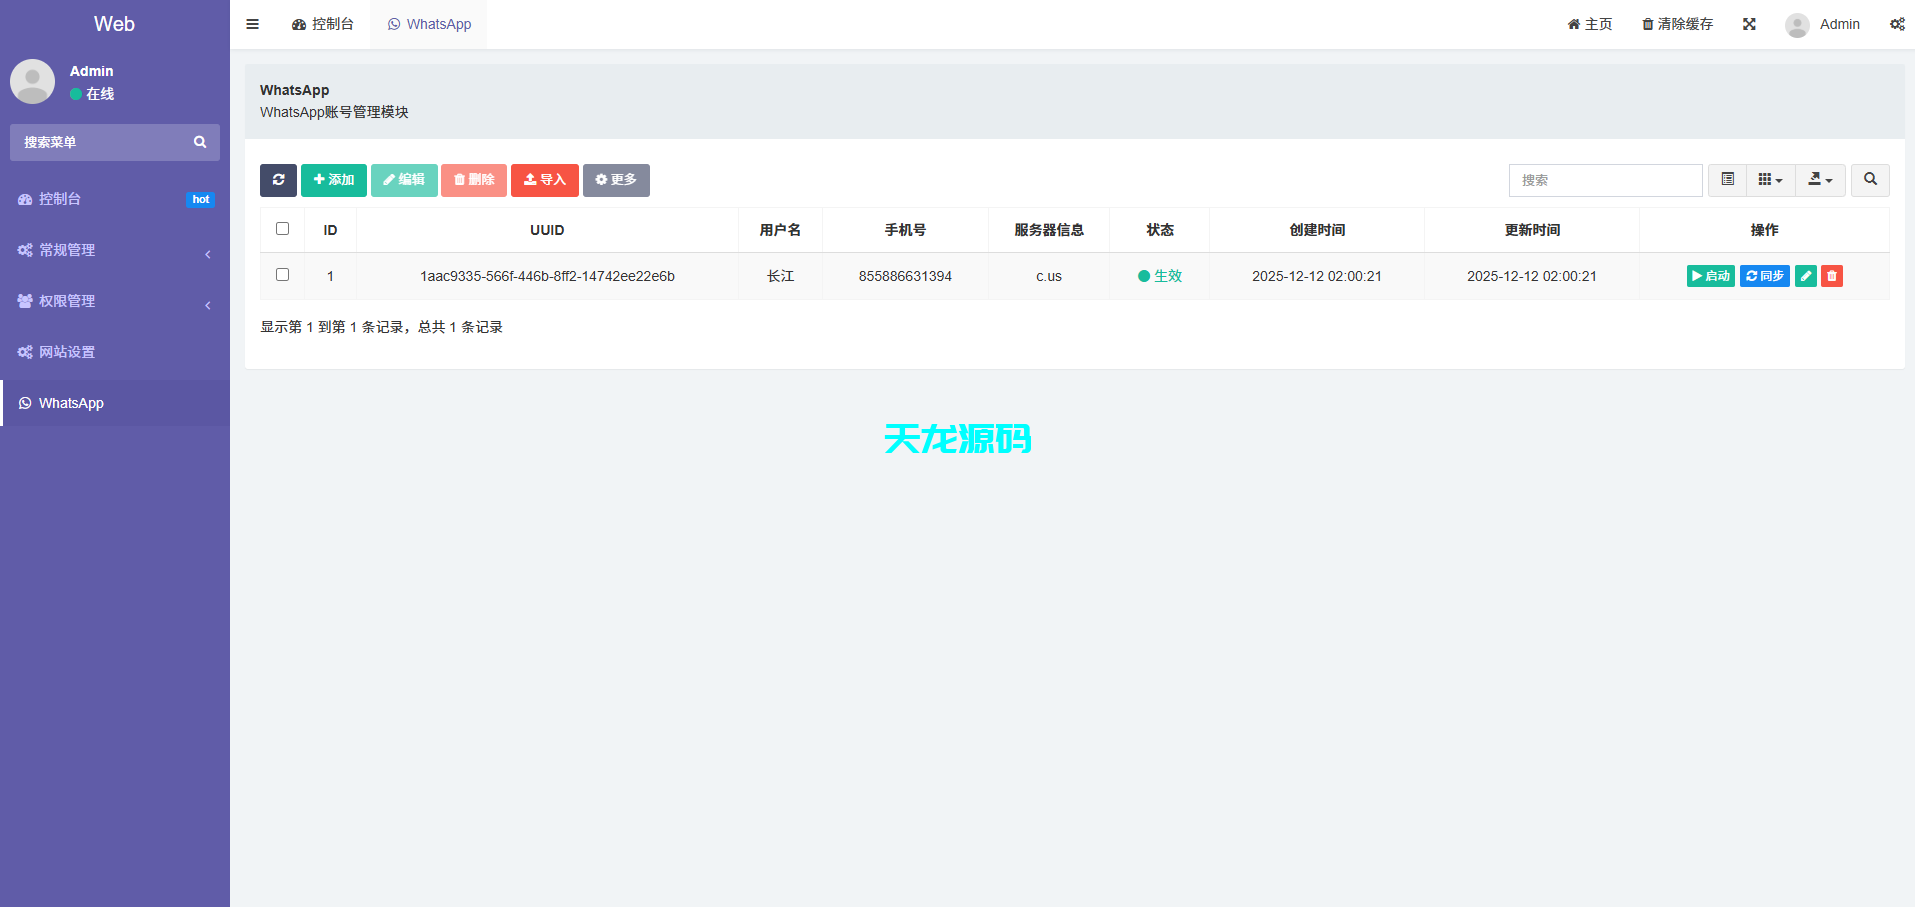Check the header select-all checkbox
This screenshot has height=907, width=1915.
coord(282,228)
